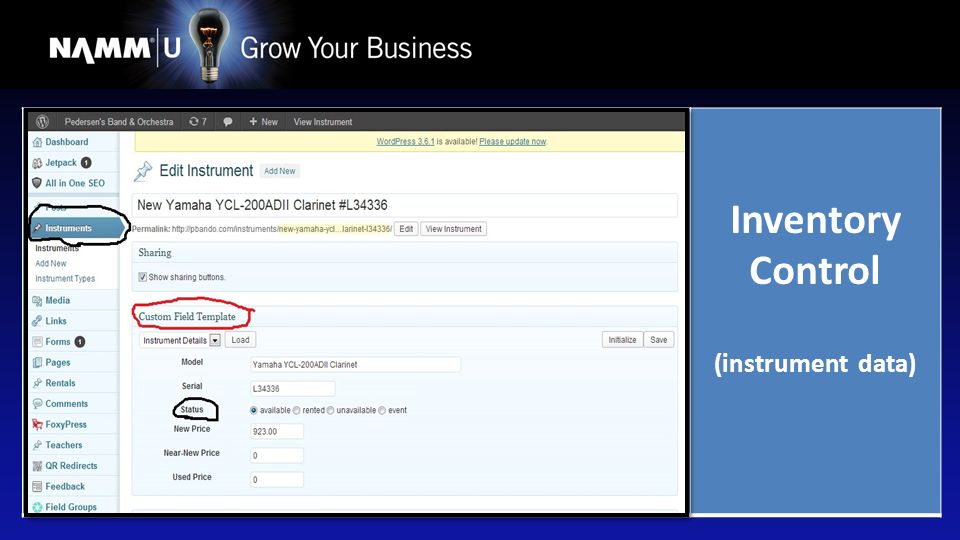Click the View Instrument button under title
The width and height of the screenshot is (960, 540).
point(454,229)
